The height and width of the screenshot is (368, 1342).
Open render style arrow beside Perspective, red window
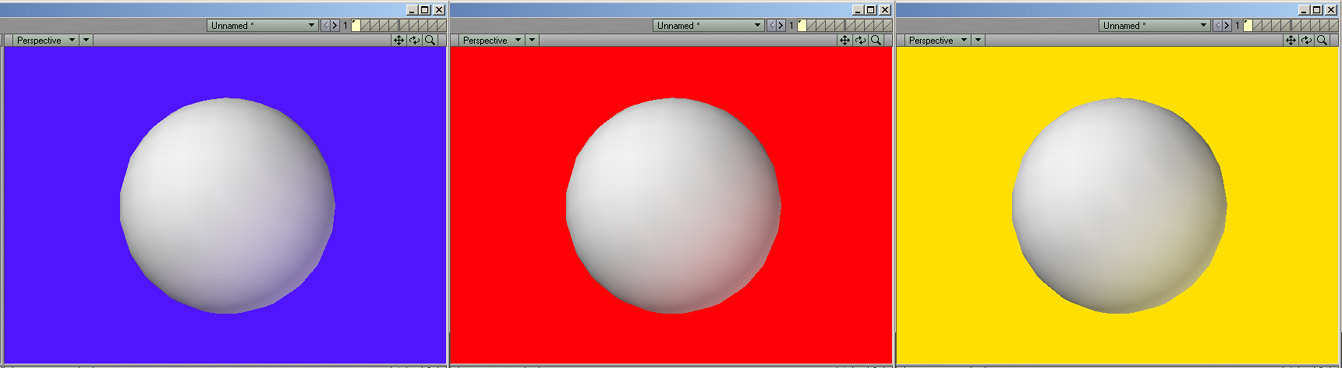532,40
